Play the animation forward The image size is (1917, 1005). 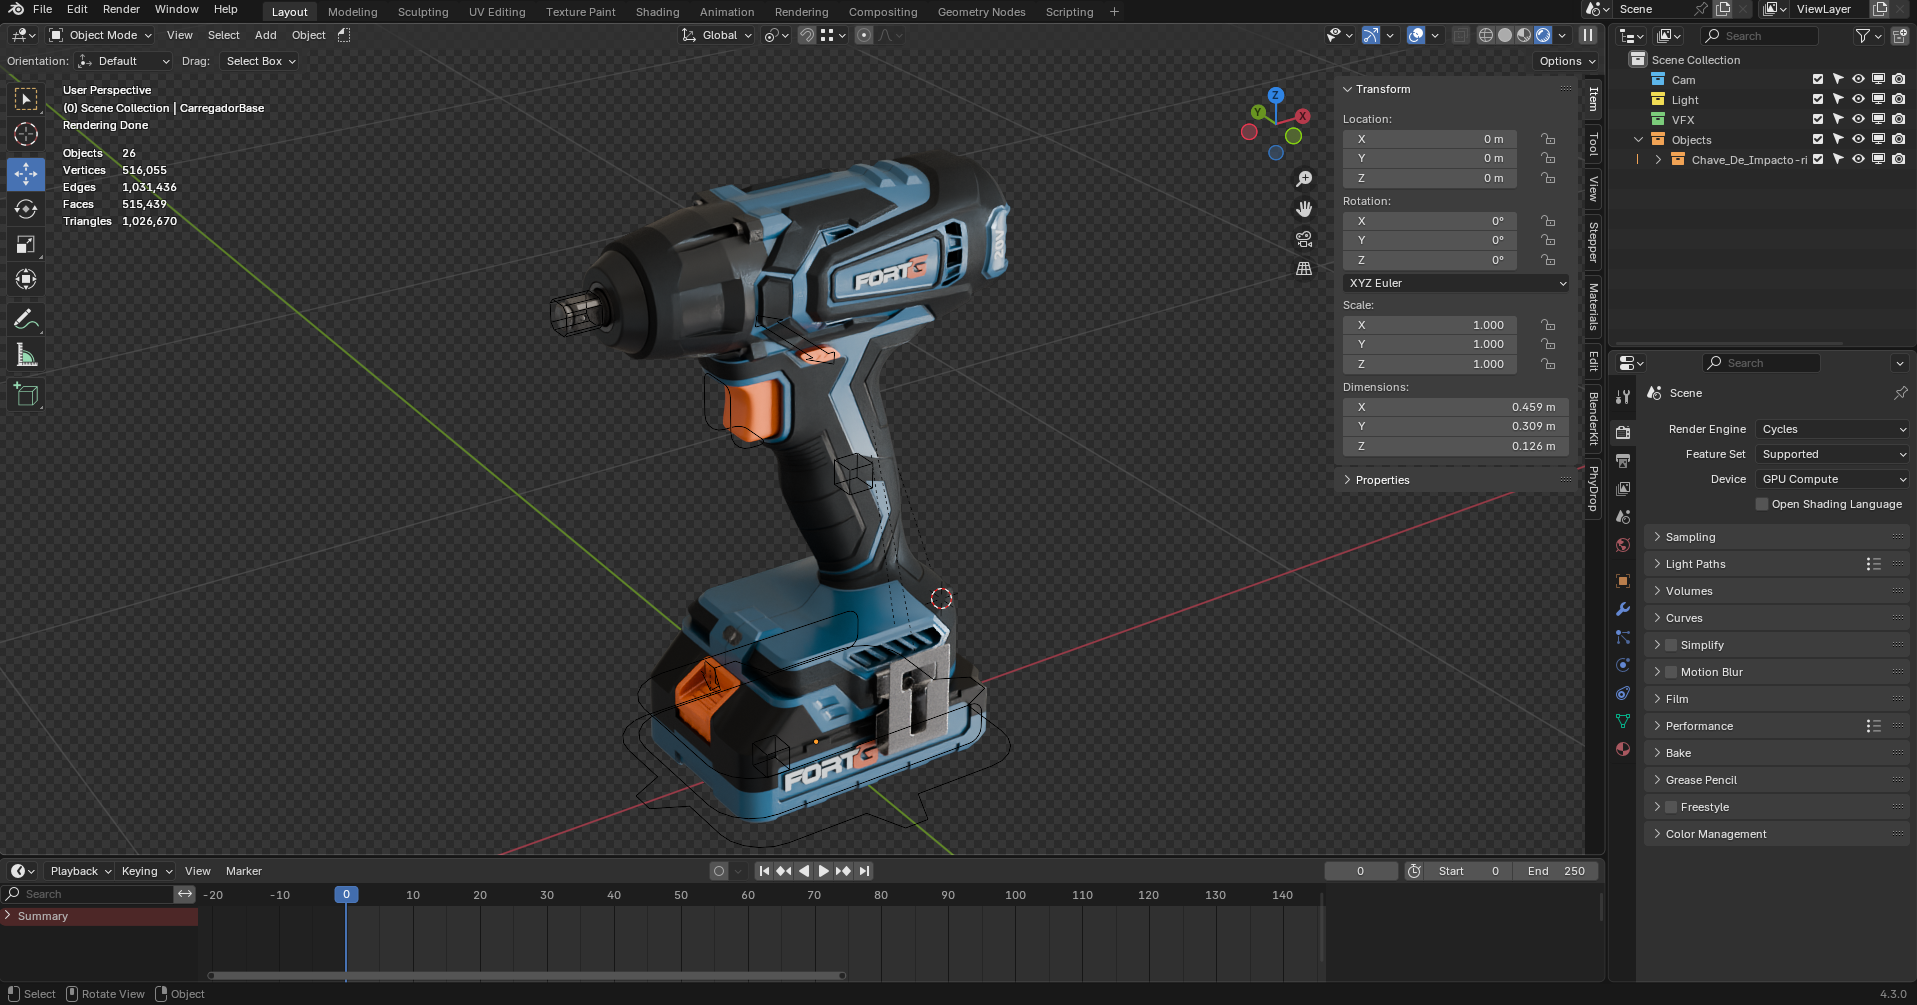click(824, 871)
